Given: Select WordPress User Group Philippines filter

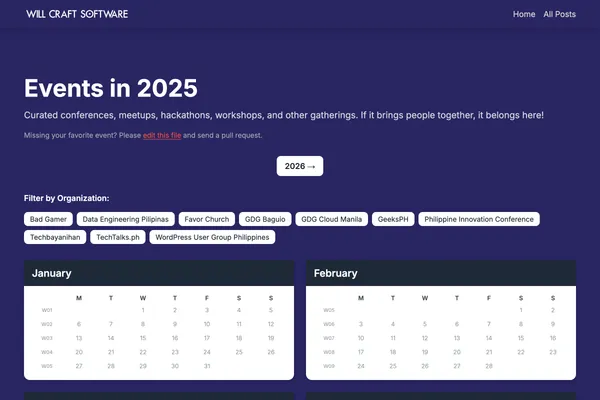Looking at the screenshot, I should click(214, 237).
